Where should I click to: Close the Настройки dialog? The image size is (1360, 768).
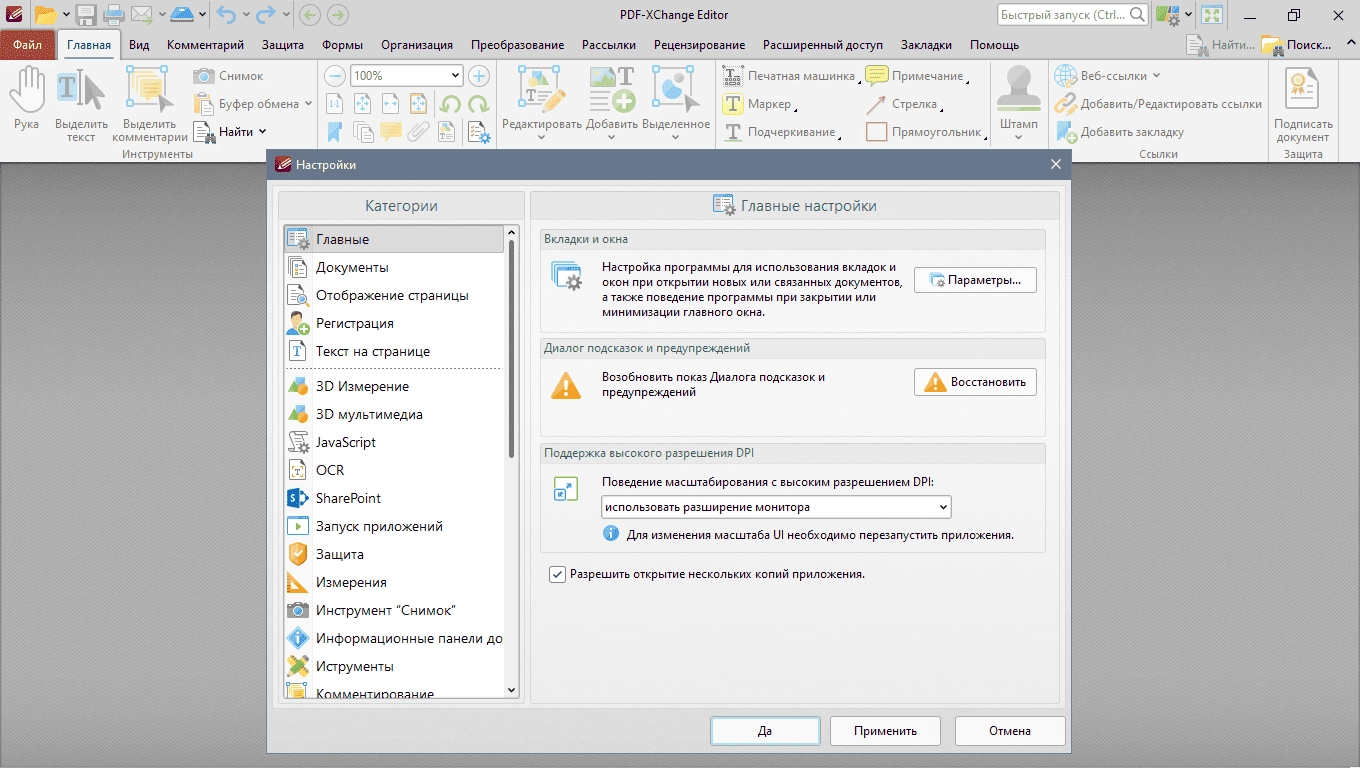(1056, 164)
